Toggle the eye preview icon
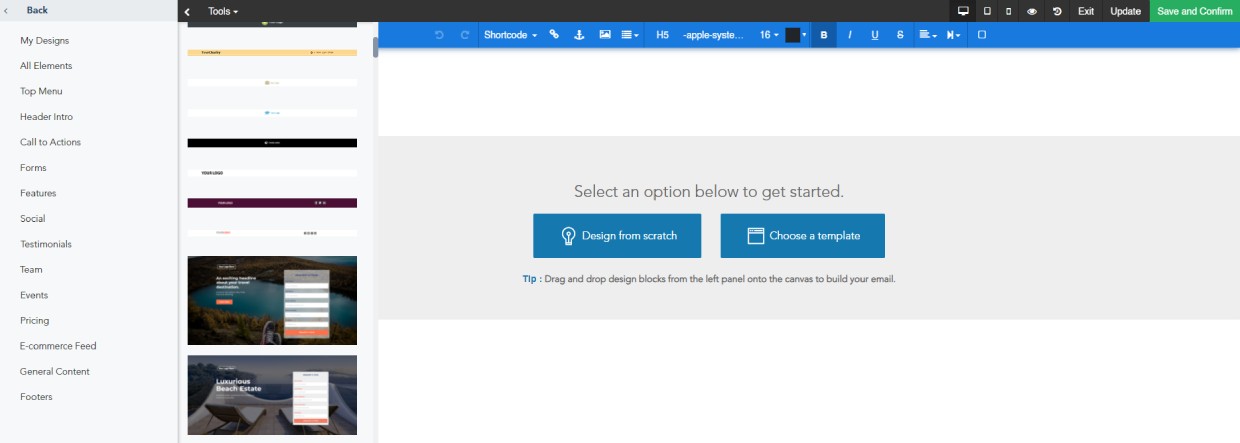The image size is (1240, 443). 1032,11
